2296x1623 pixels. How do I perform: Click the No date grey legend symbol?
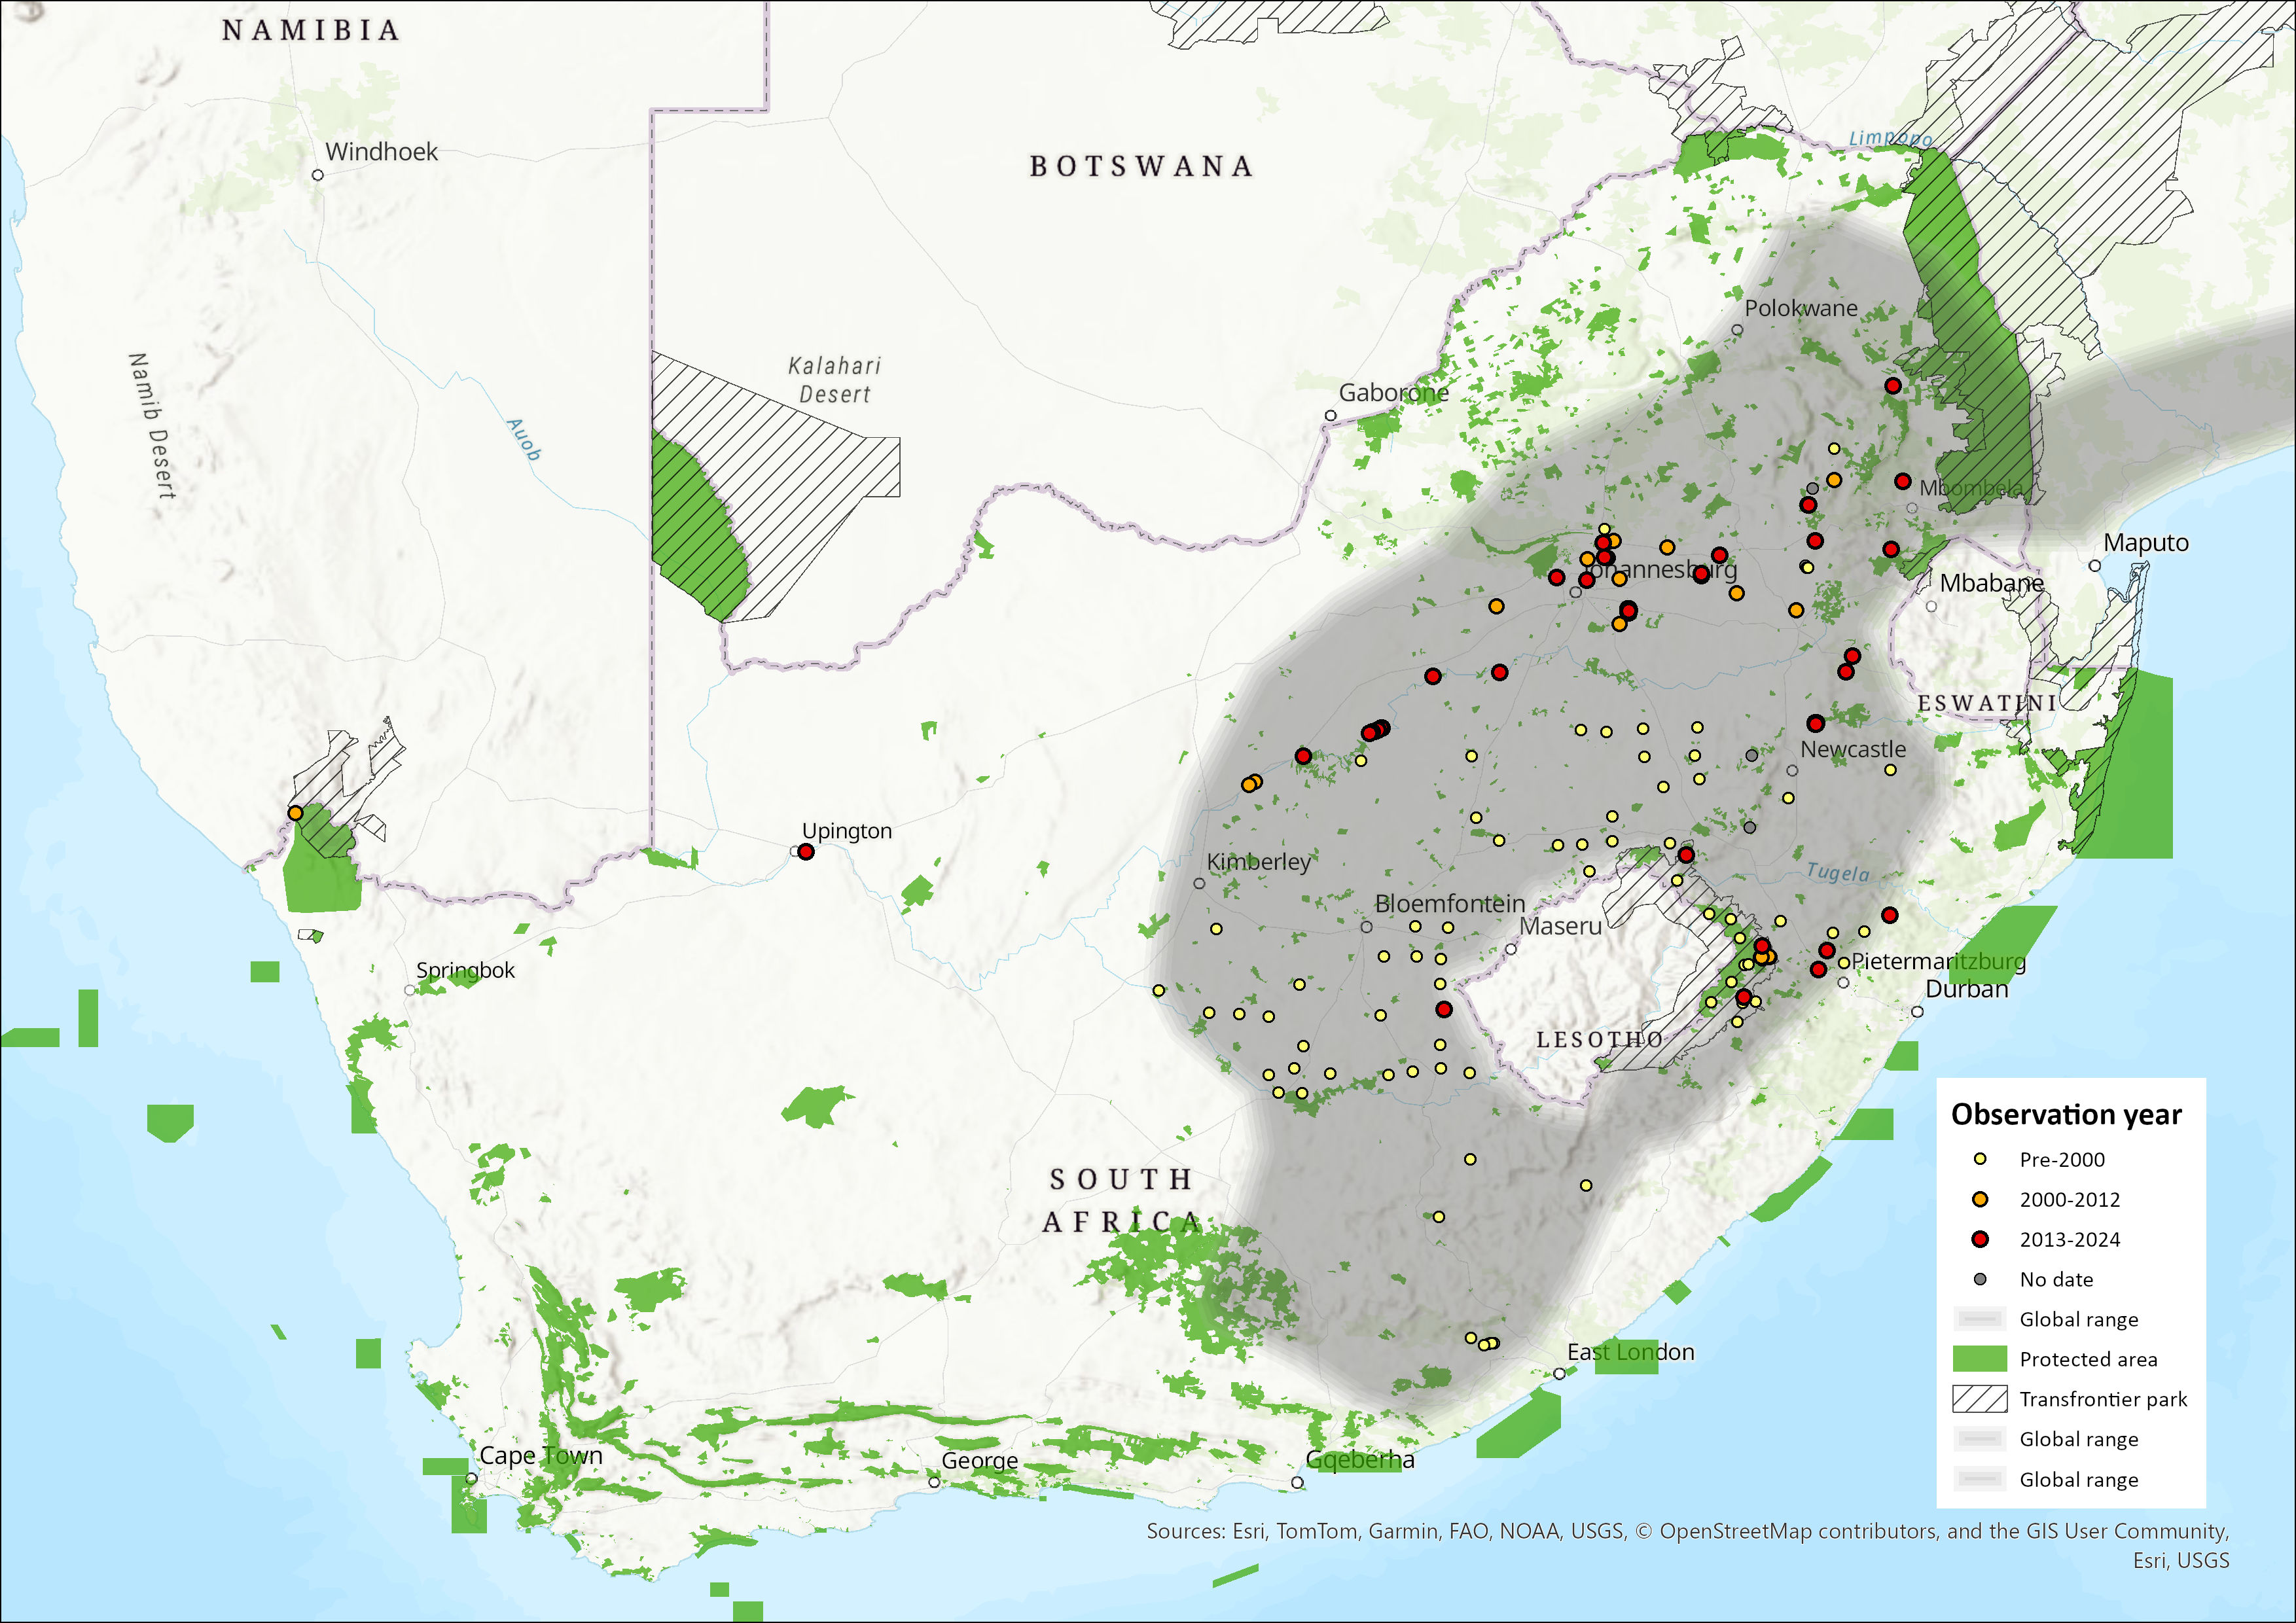[1979, 1280]
